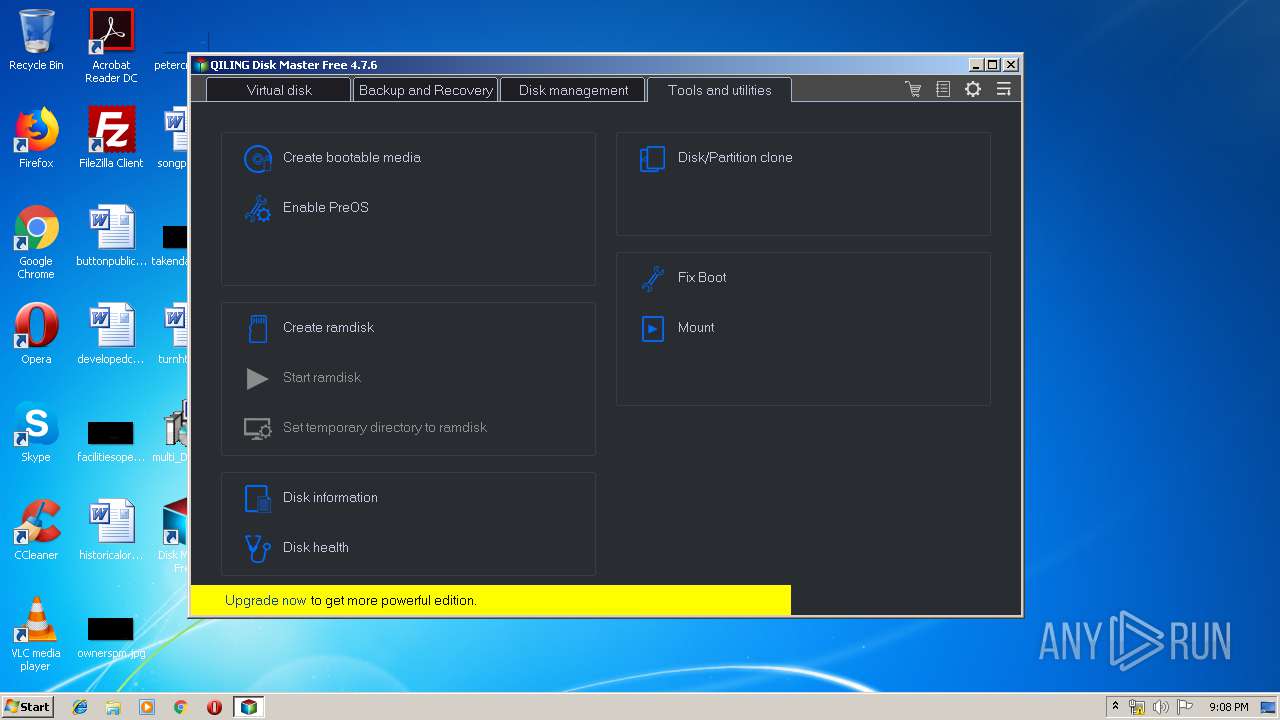
Task: Open the Firefox desktop shortcut
Action: [36, 138]
